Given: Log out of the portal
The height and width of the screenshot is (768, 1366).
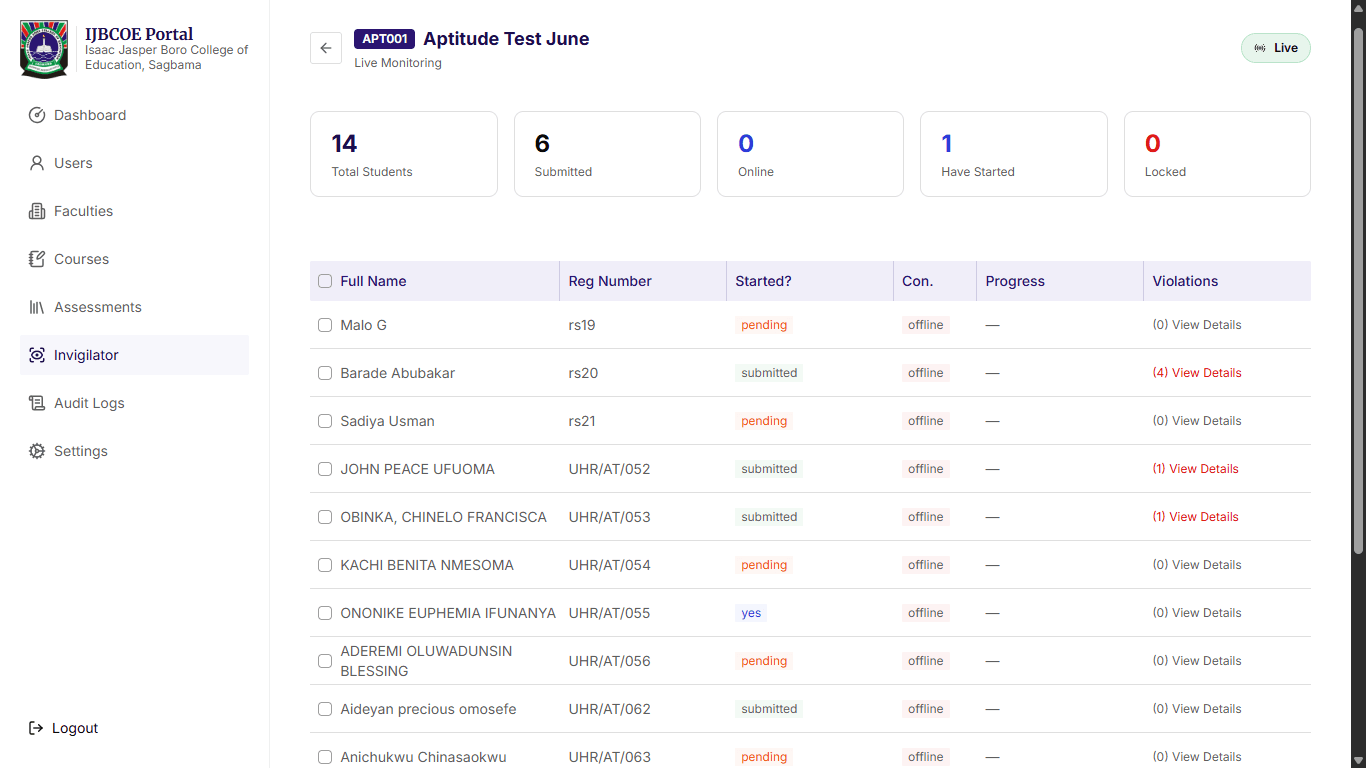Looking at the screenshot, I should tap(64, 728).
